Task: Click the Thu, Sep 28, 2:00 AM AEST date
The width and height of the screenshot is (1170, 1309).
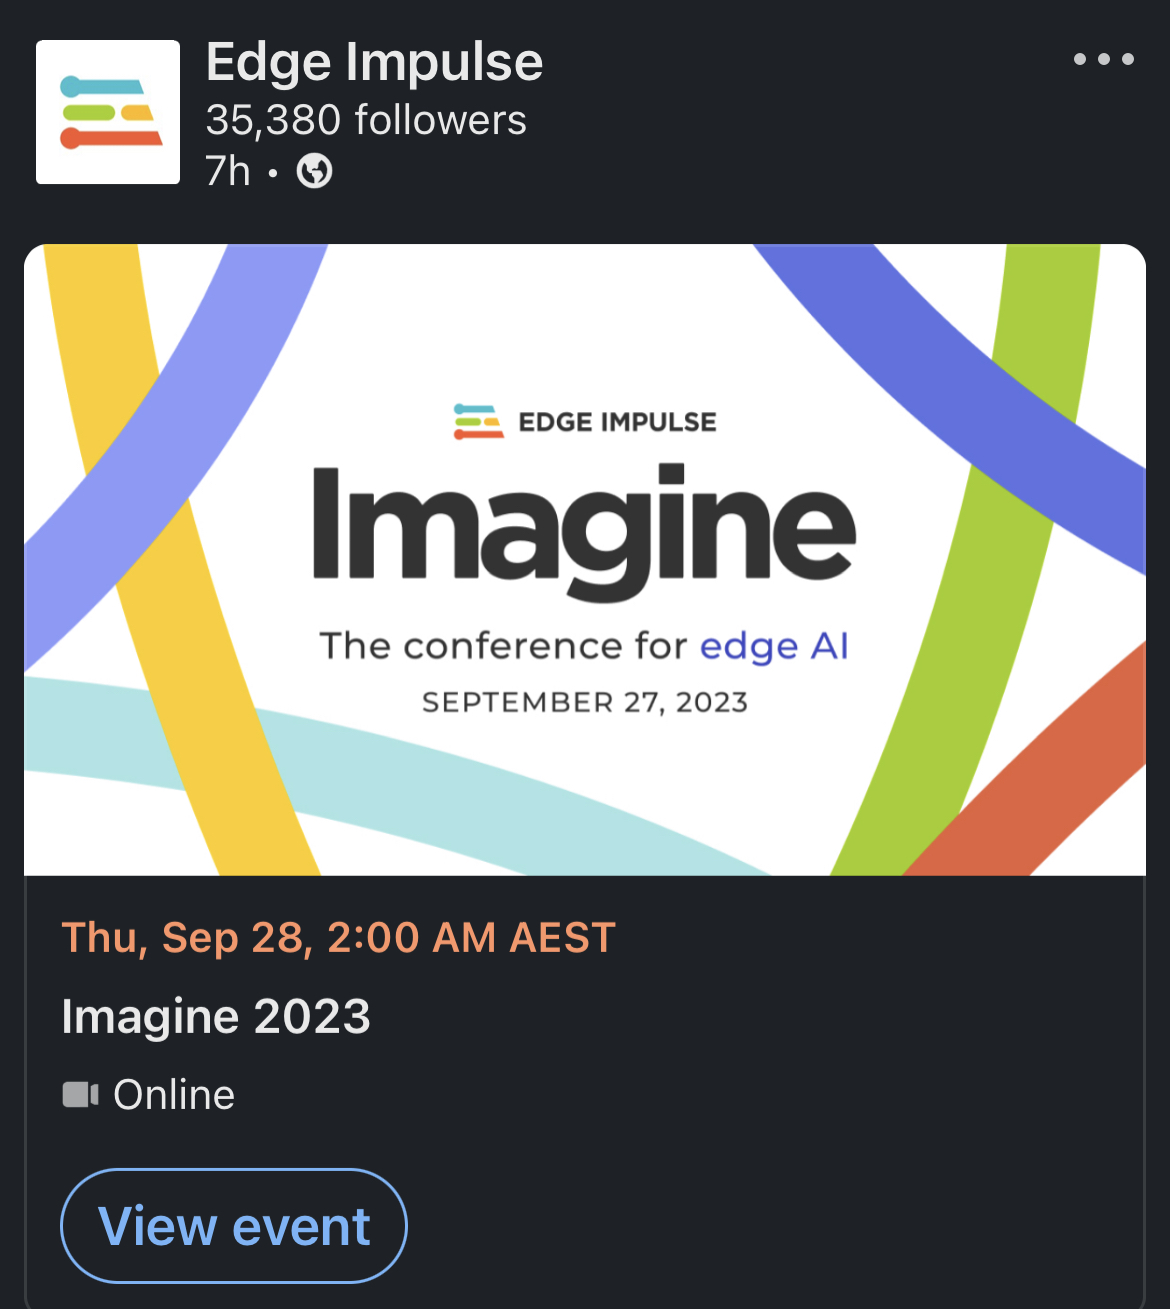Action: [x=339, y=938]
